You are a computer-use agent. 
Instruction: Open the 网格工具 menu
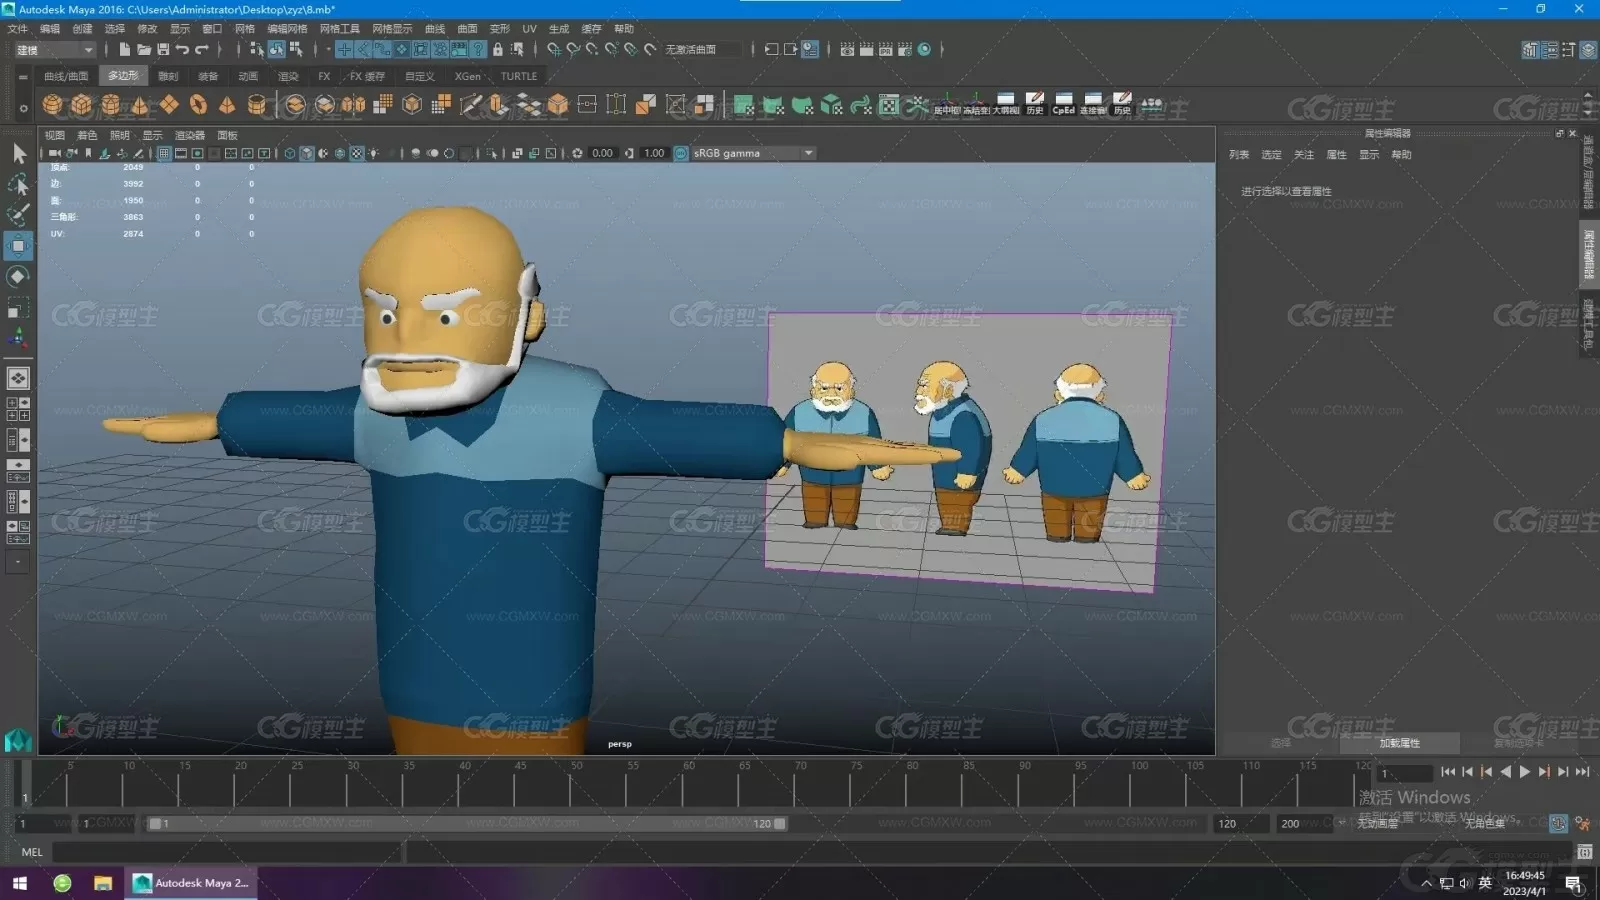click(339, 29)
